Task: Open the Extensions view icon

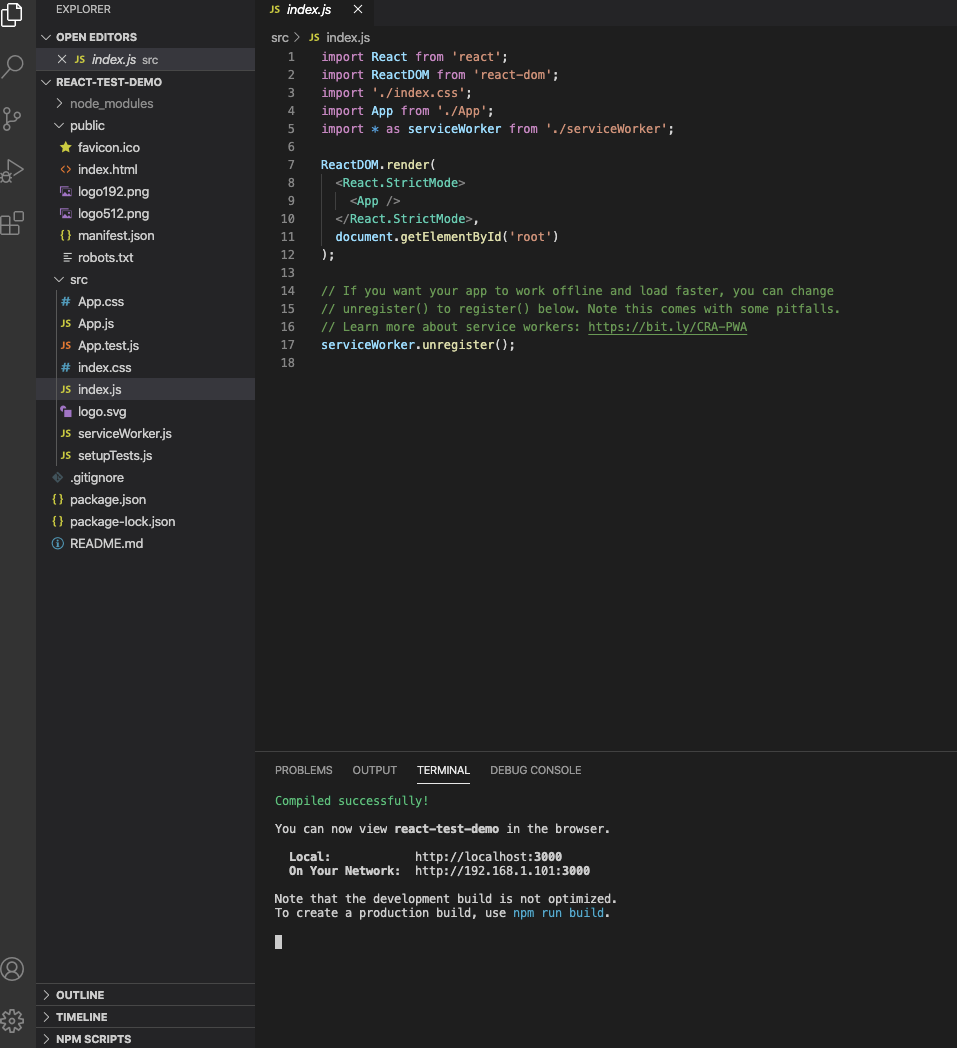Action: (12, 223)
